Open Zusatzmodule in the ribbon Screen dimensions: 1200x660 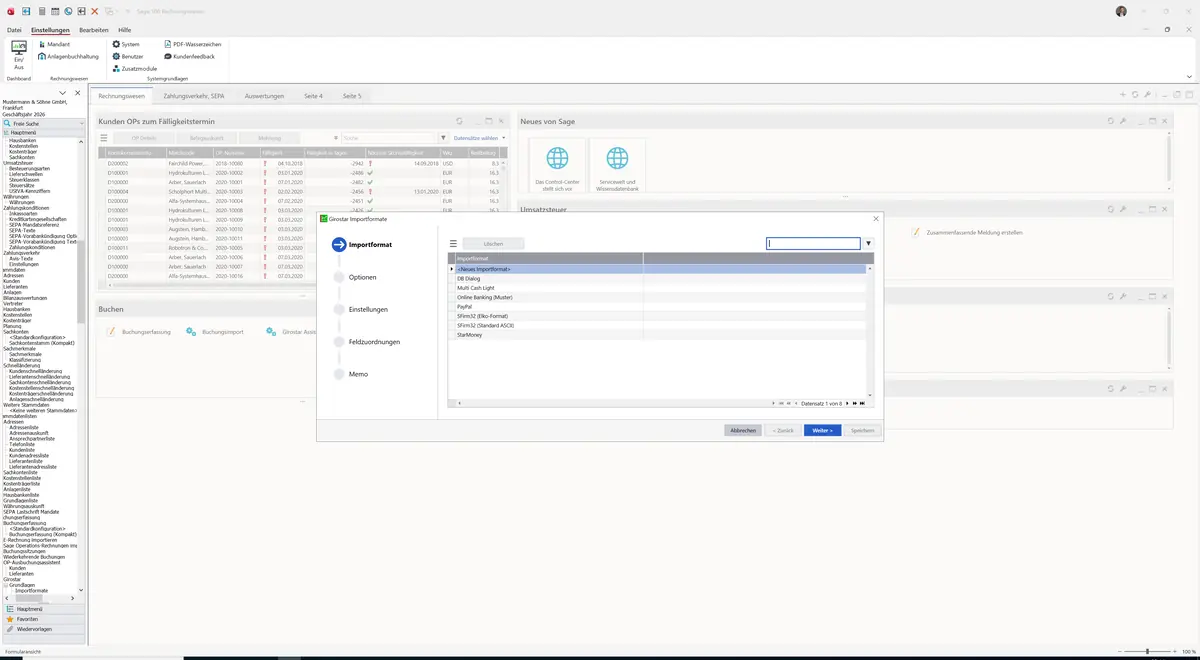point(134,68)
